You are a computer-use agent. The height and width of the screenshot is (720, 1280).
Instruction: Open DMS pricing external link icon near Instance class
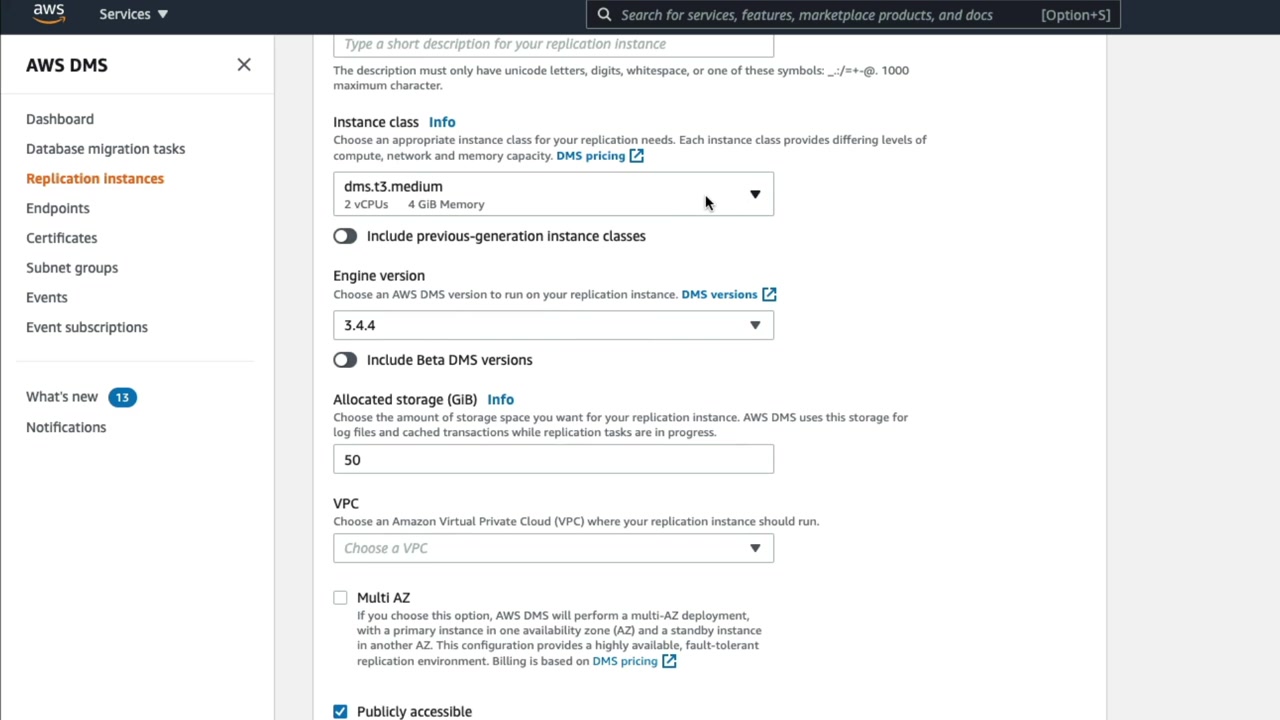click(637, 156)
